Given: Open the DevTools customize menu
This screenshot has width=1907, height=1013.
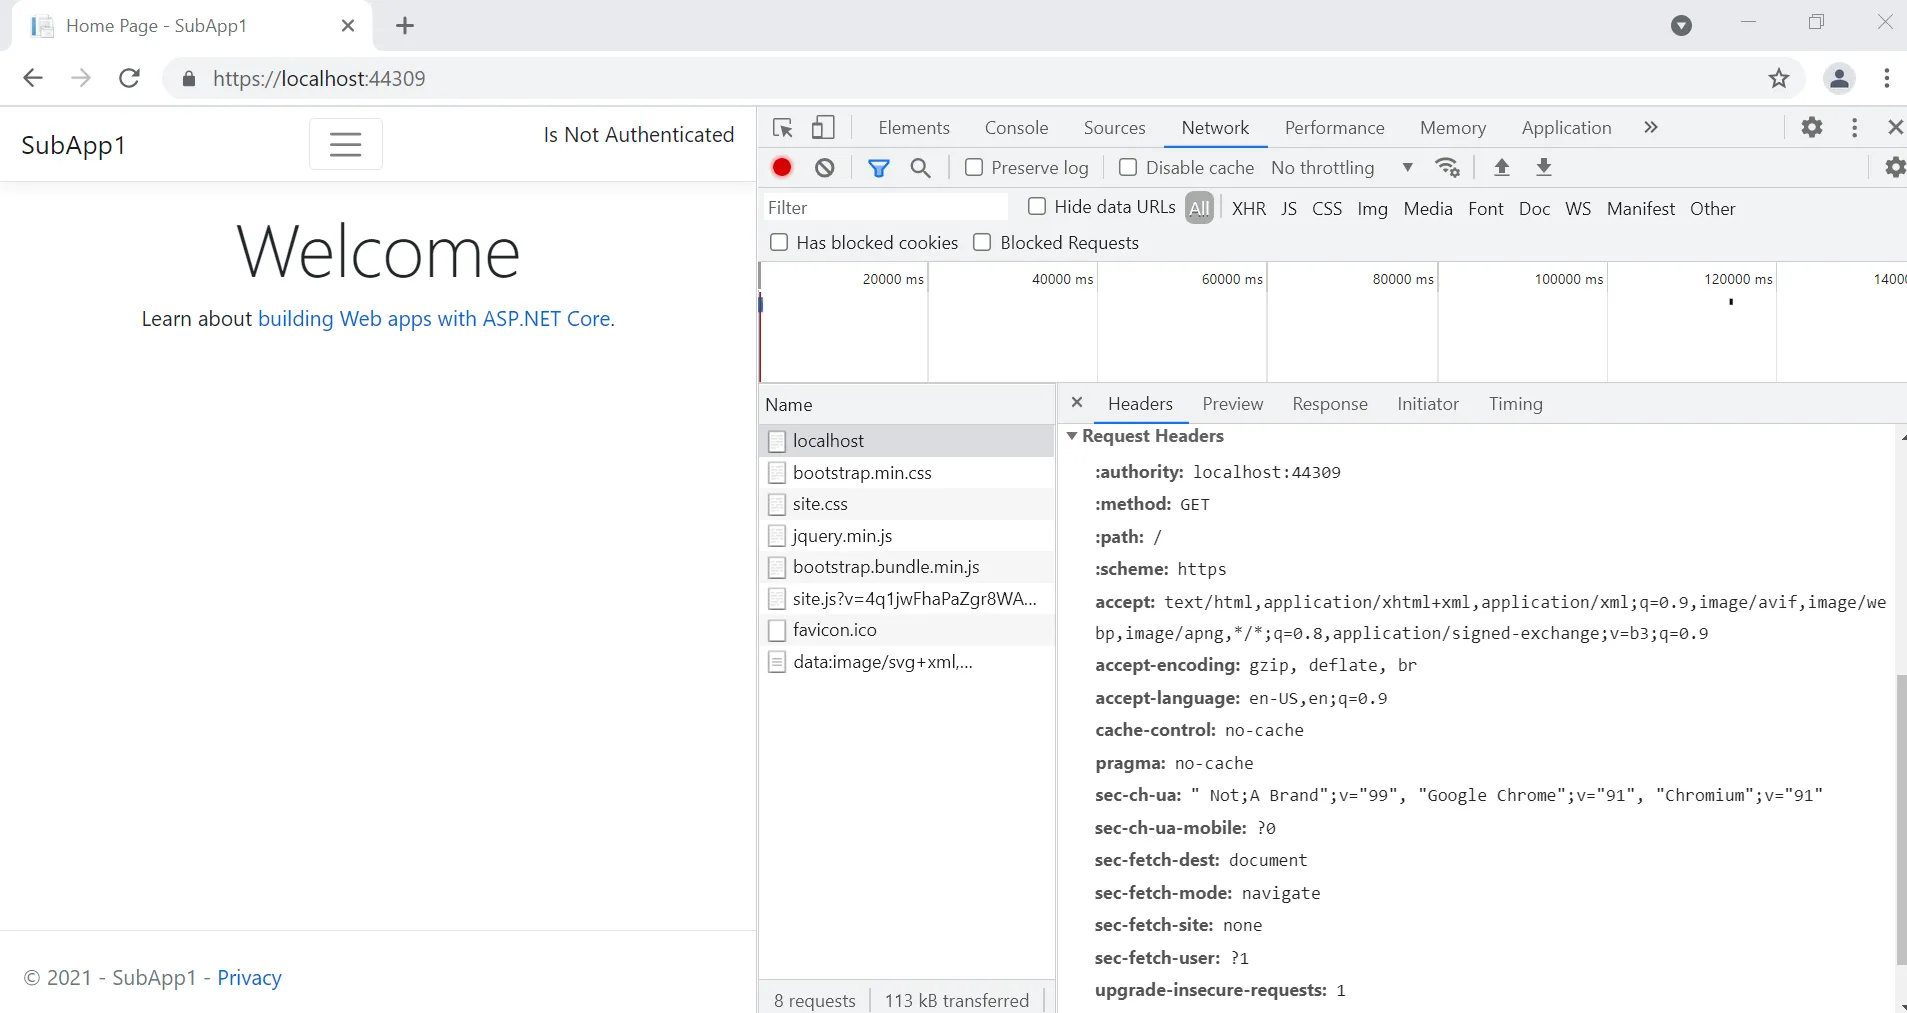Looking at the screenshot, I should point(1855,128).
